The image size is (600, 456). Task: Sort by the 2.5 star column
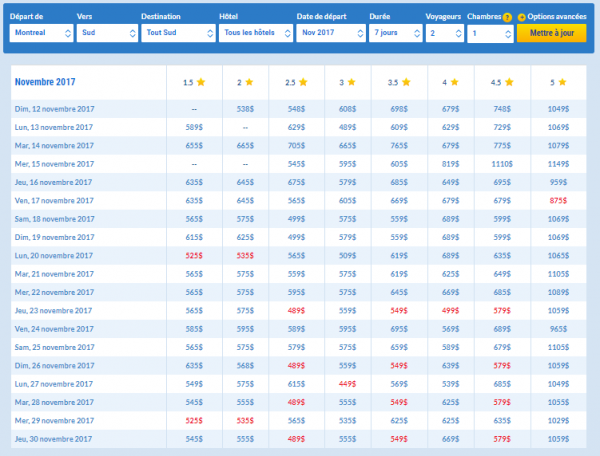[x=295, y=82]
